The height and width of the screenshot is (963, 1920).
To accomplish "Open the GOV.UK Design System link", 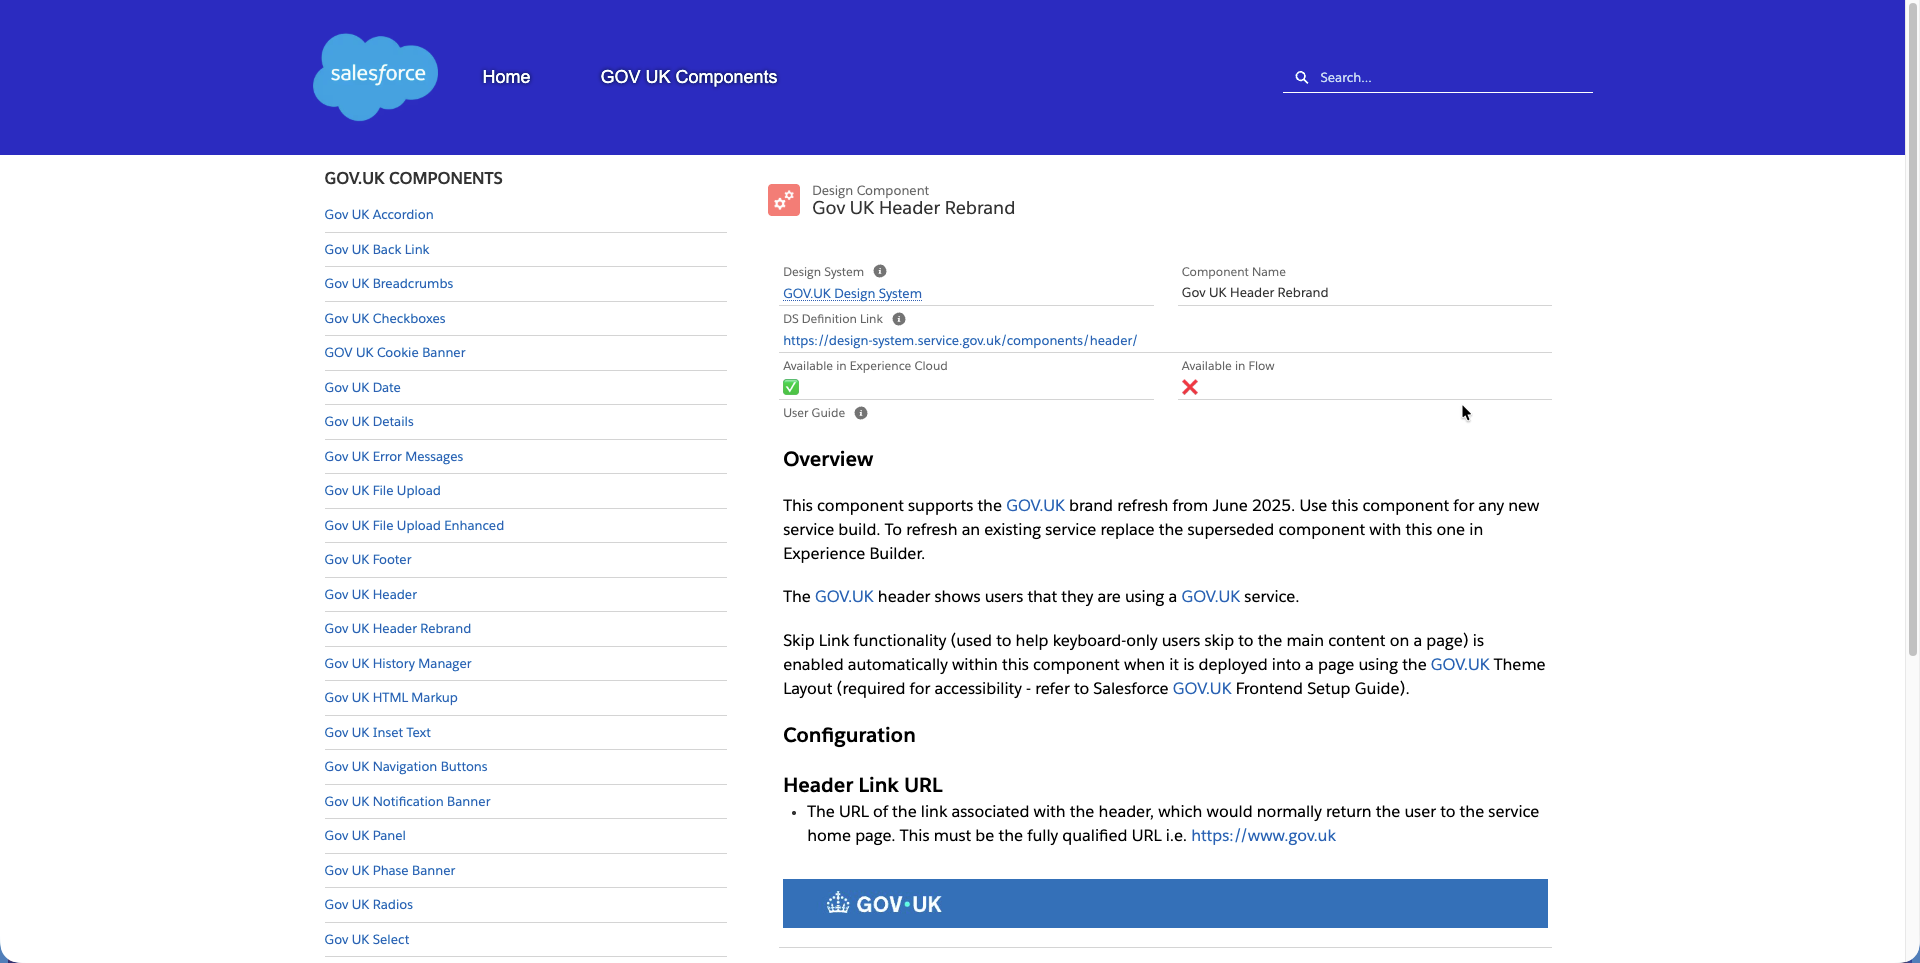I will click(x=852, y=293).
